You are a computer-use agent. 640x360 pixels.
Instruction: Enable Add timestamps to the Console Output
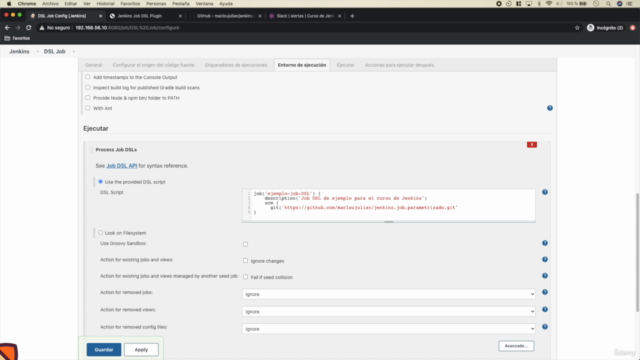(88, 77)
